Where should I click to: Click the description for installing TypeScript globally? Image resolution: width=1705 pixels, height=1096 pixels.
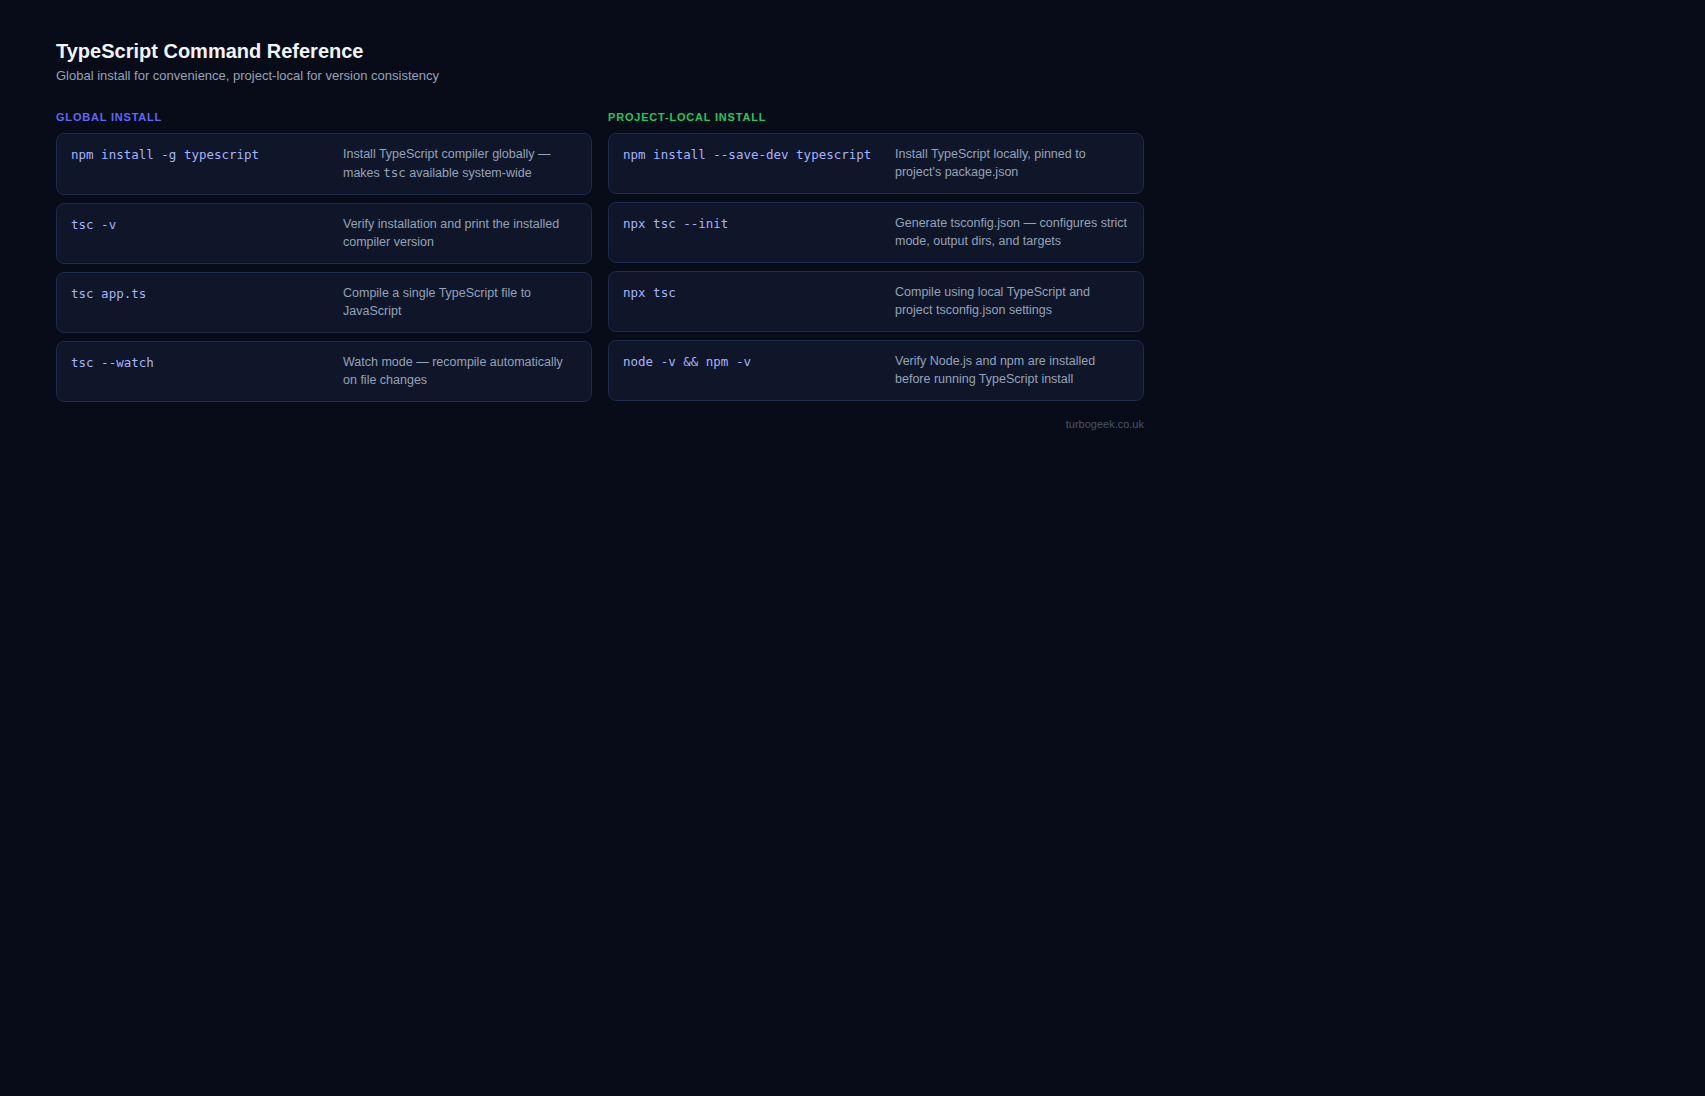[x=446, y=163]
